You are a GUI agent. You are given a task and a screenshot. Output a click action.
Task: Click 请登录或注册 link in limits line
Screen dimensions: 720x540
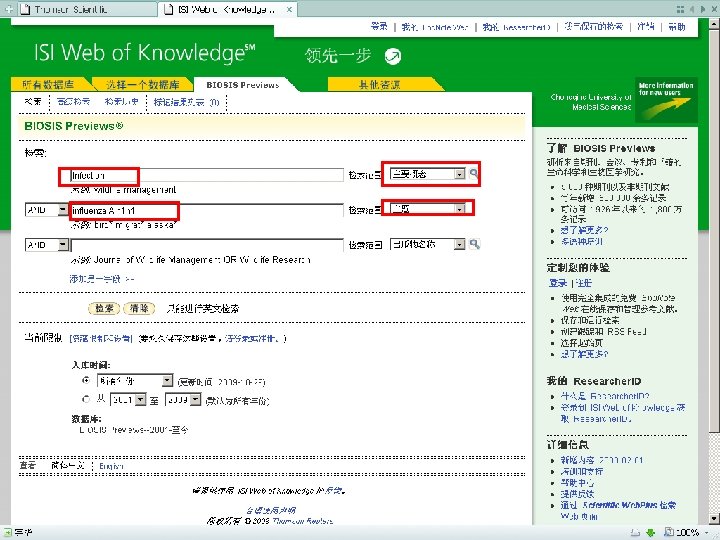pos(251,338)
